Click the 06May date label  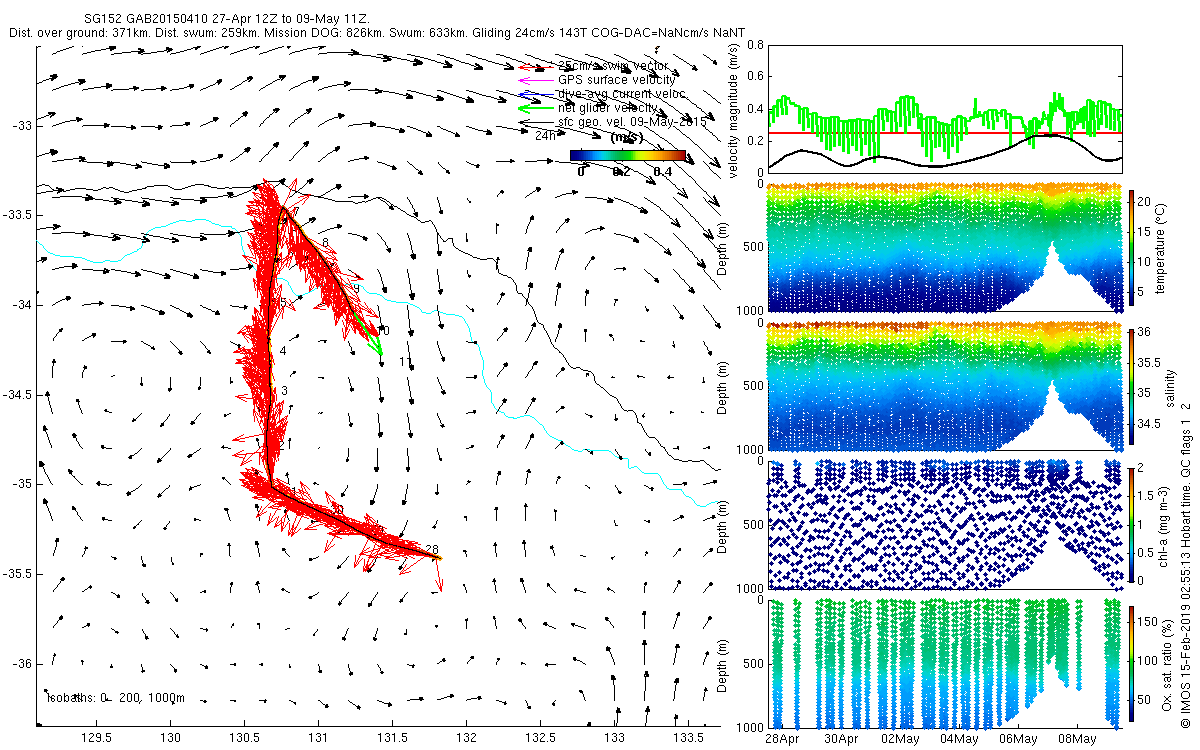[1019, 739]
